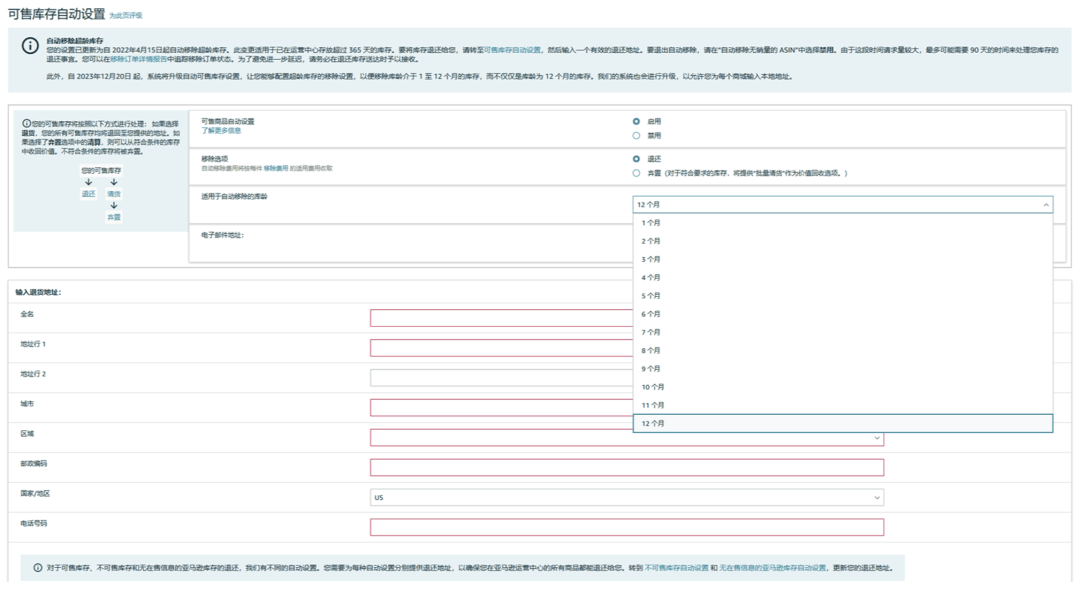Open the 了解更多信息 link
This screenshot has height=590, width=1080.
[x=221, y=131]
